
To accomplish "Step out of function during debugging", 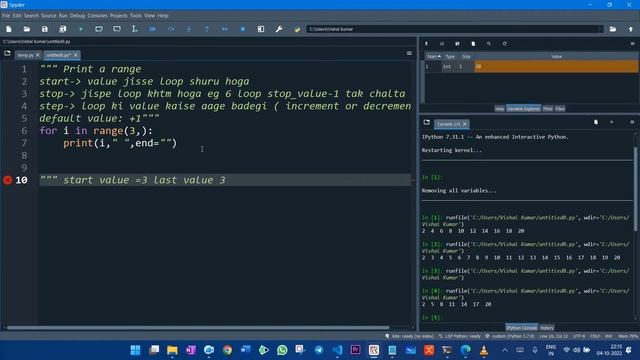I will click(x=207, y=29).
